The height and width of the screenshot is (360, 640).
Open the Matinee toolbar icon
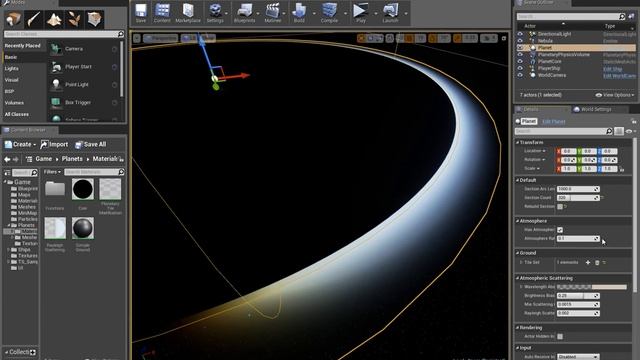[x=273, y=13]
